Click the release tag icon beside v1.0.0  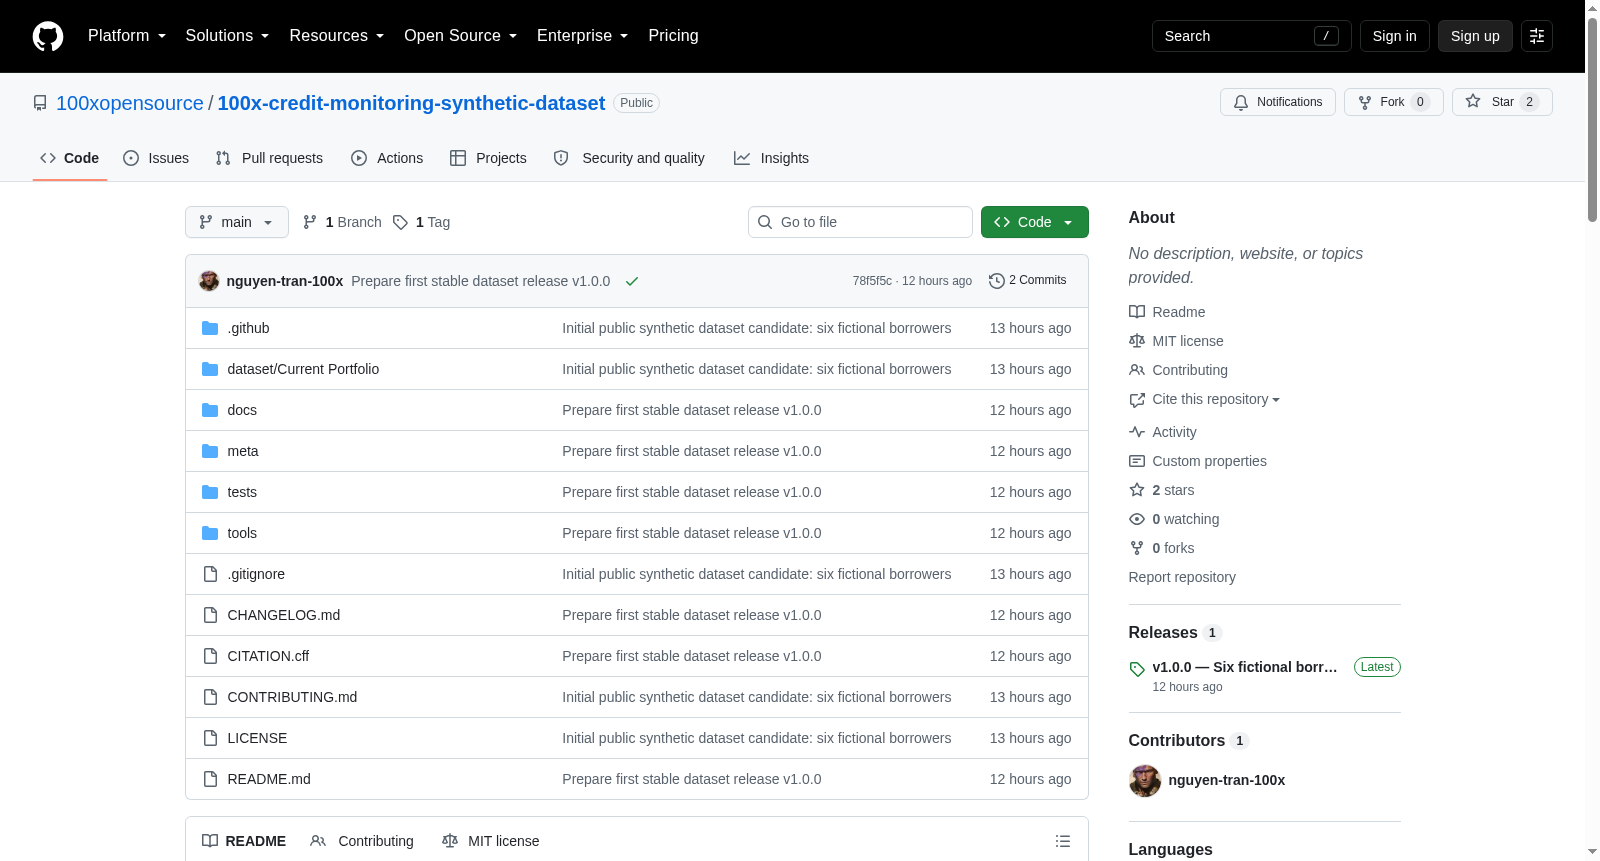1137,669
